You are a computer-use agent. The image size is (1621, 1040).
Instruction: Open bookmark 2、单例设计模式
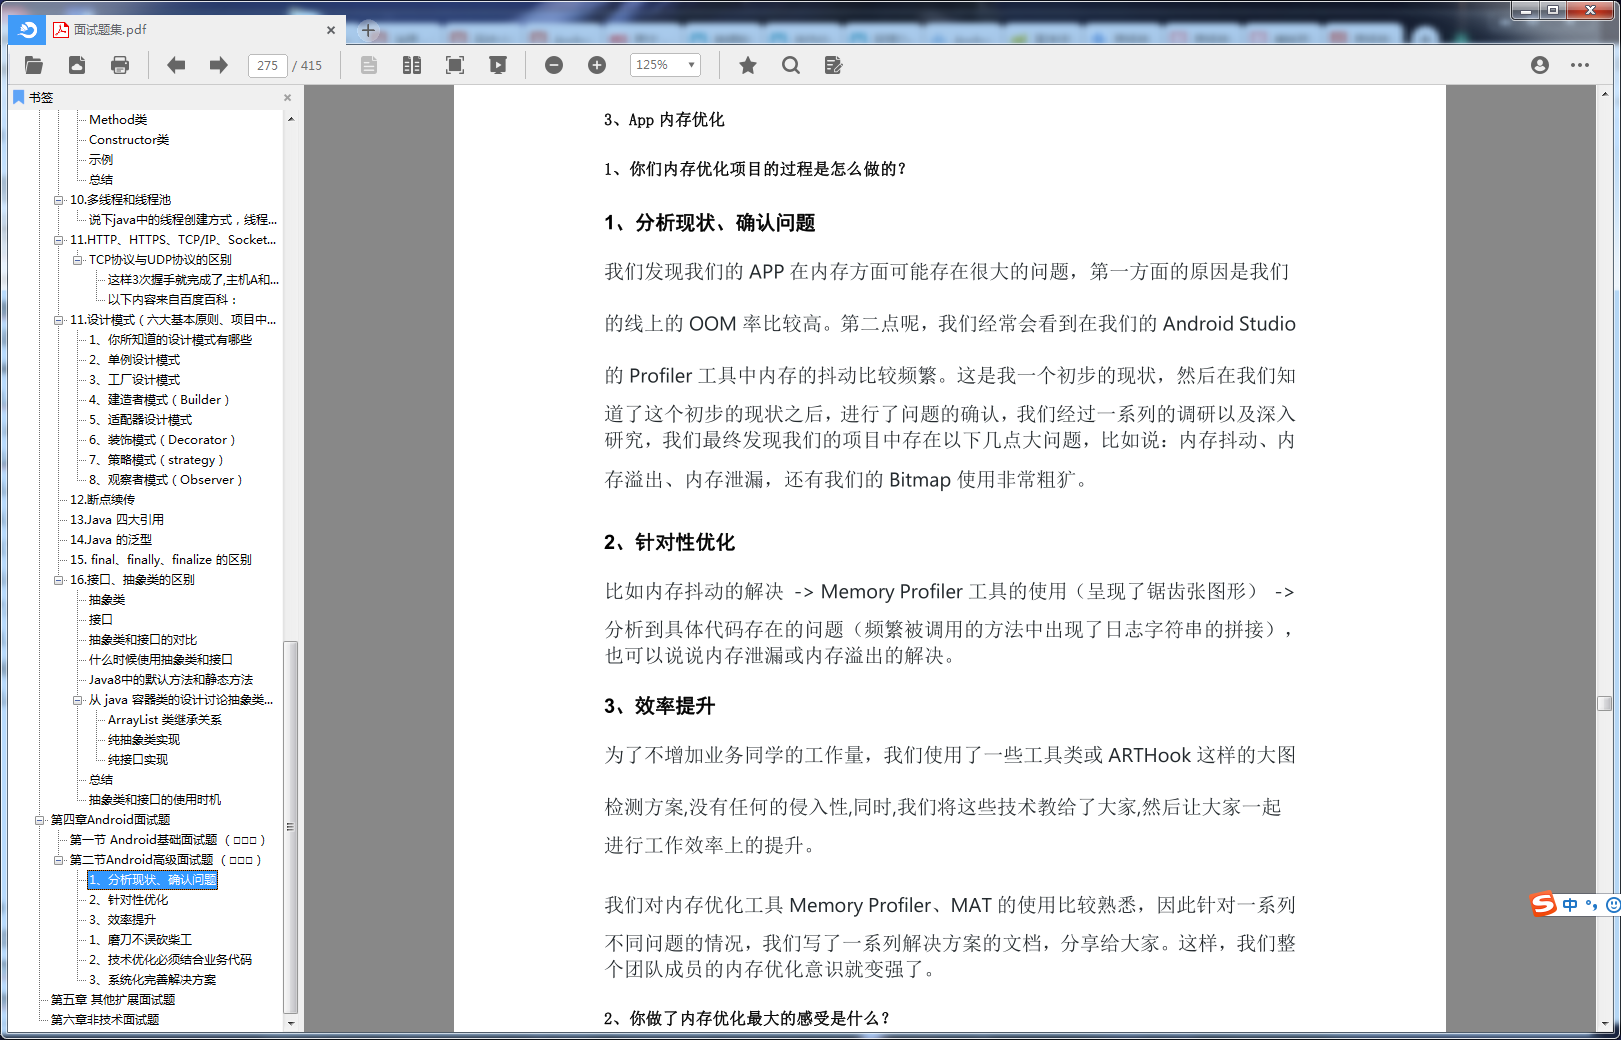point(134,360)
